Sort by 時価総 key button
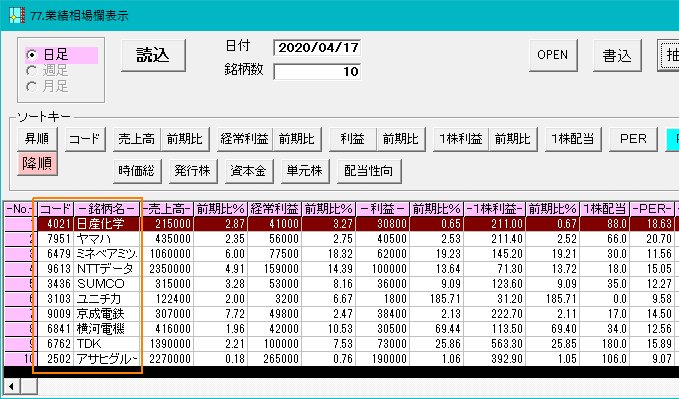679x399 pixels. point(137,172)
